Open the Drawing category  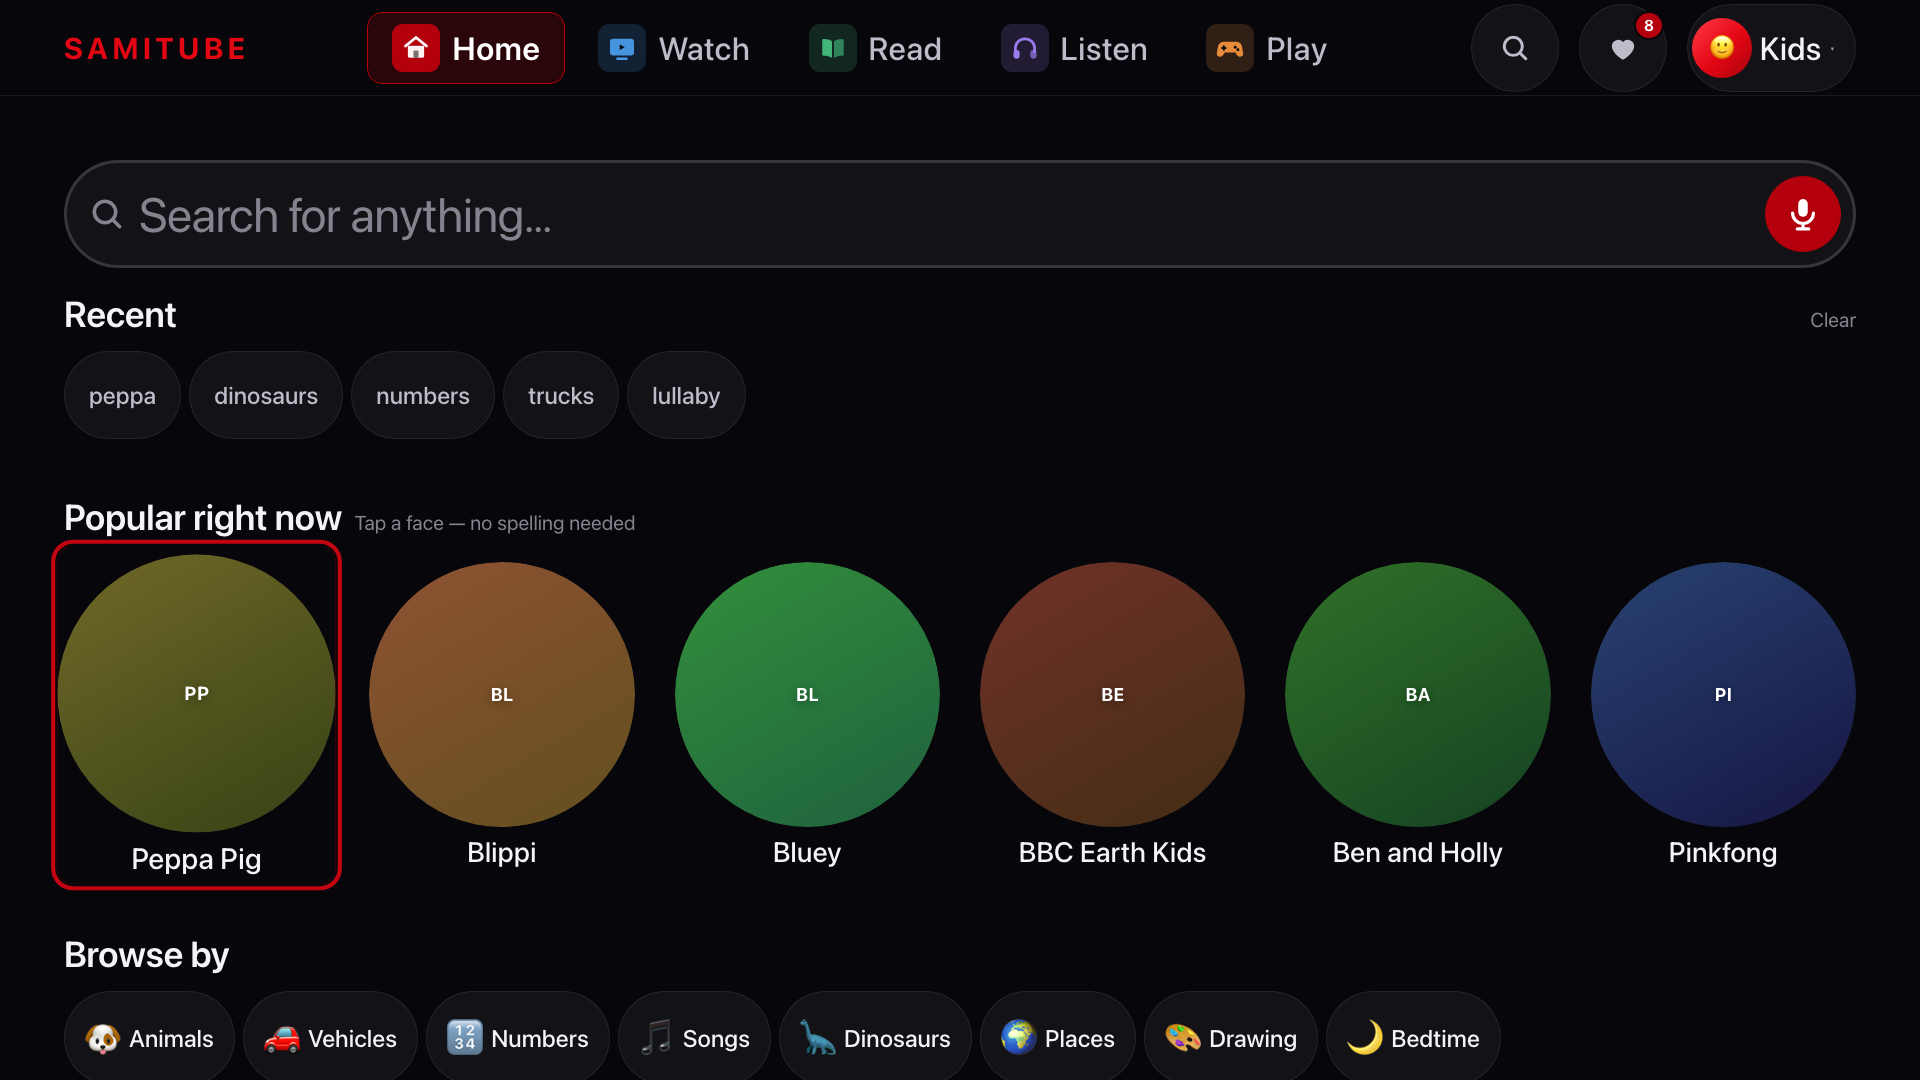1231,1038
